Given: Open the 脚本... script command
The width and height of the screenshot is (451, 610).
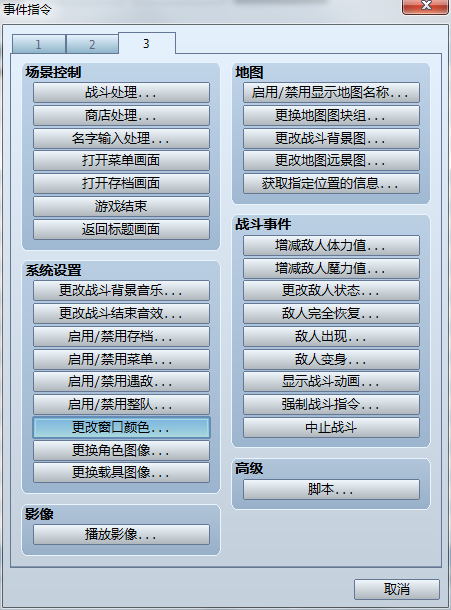Looking at the screenshot, I should pyautogui.click(x=332, y=489).
